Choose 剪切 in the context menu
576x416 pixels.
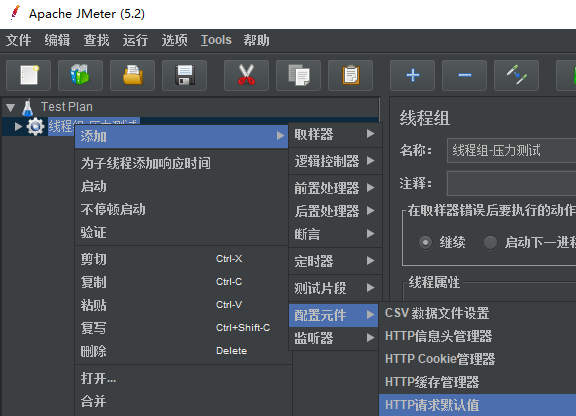pyautogui.click(x=181, y=259)
